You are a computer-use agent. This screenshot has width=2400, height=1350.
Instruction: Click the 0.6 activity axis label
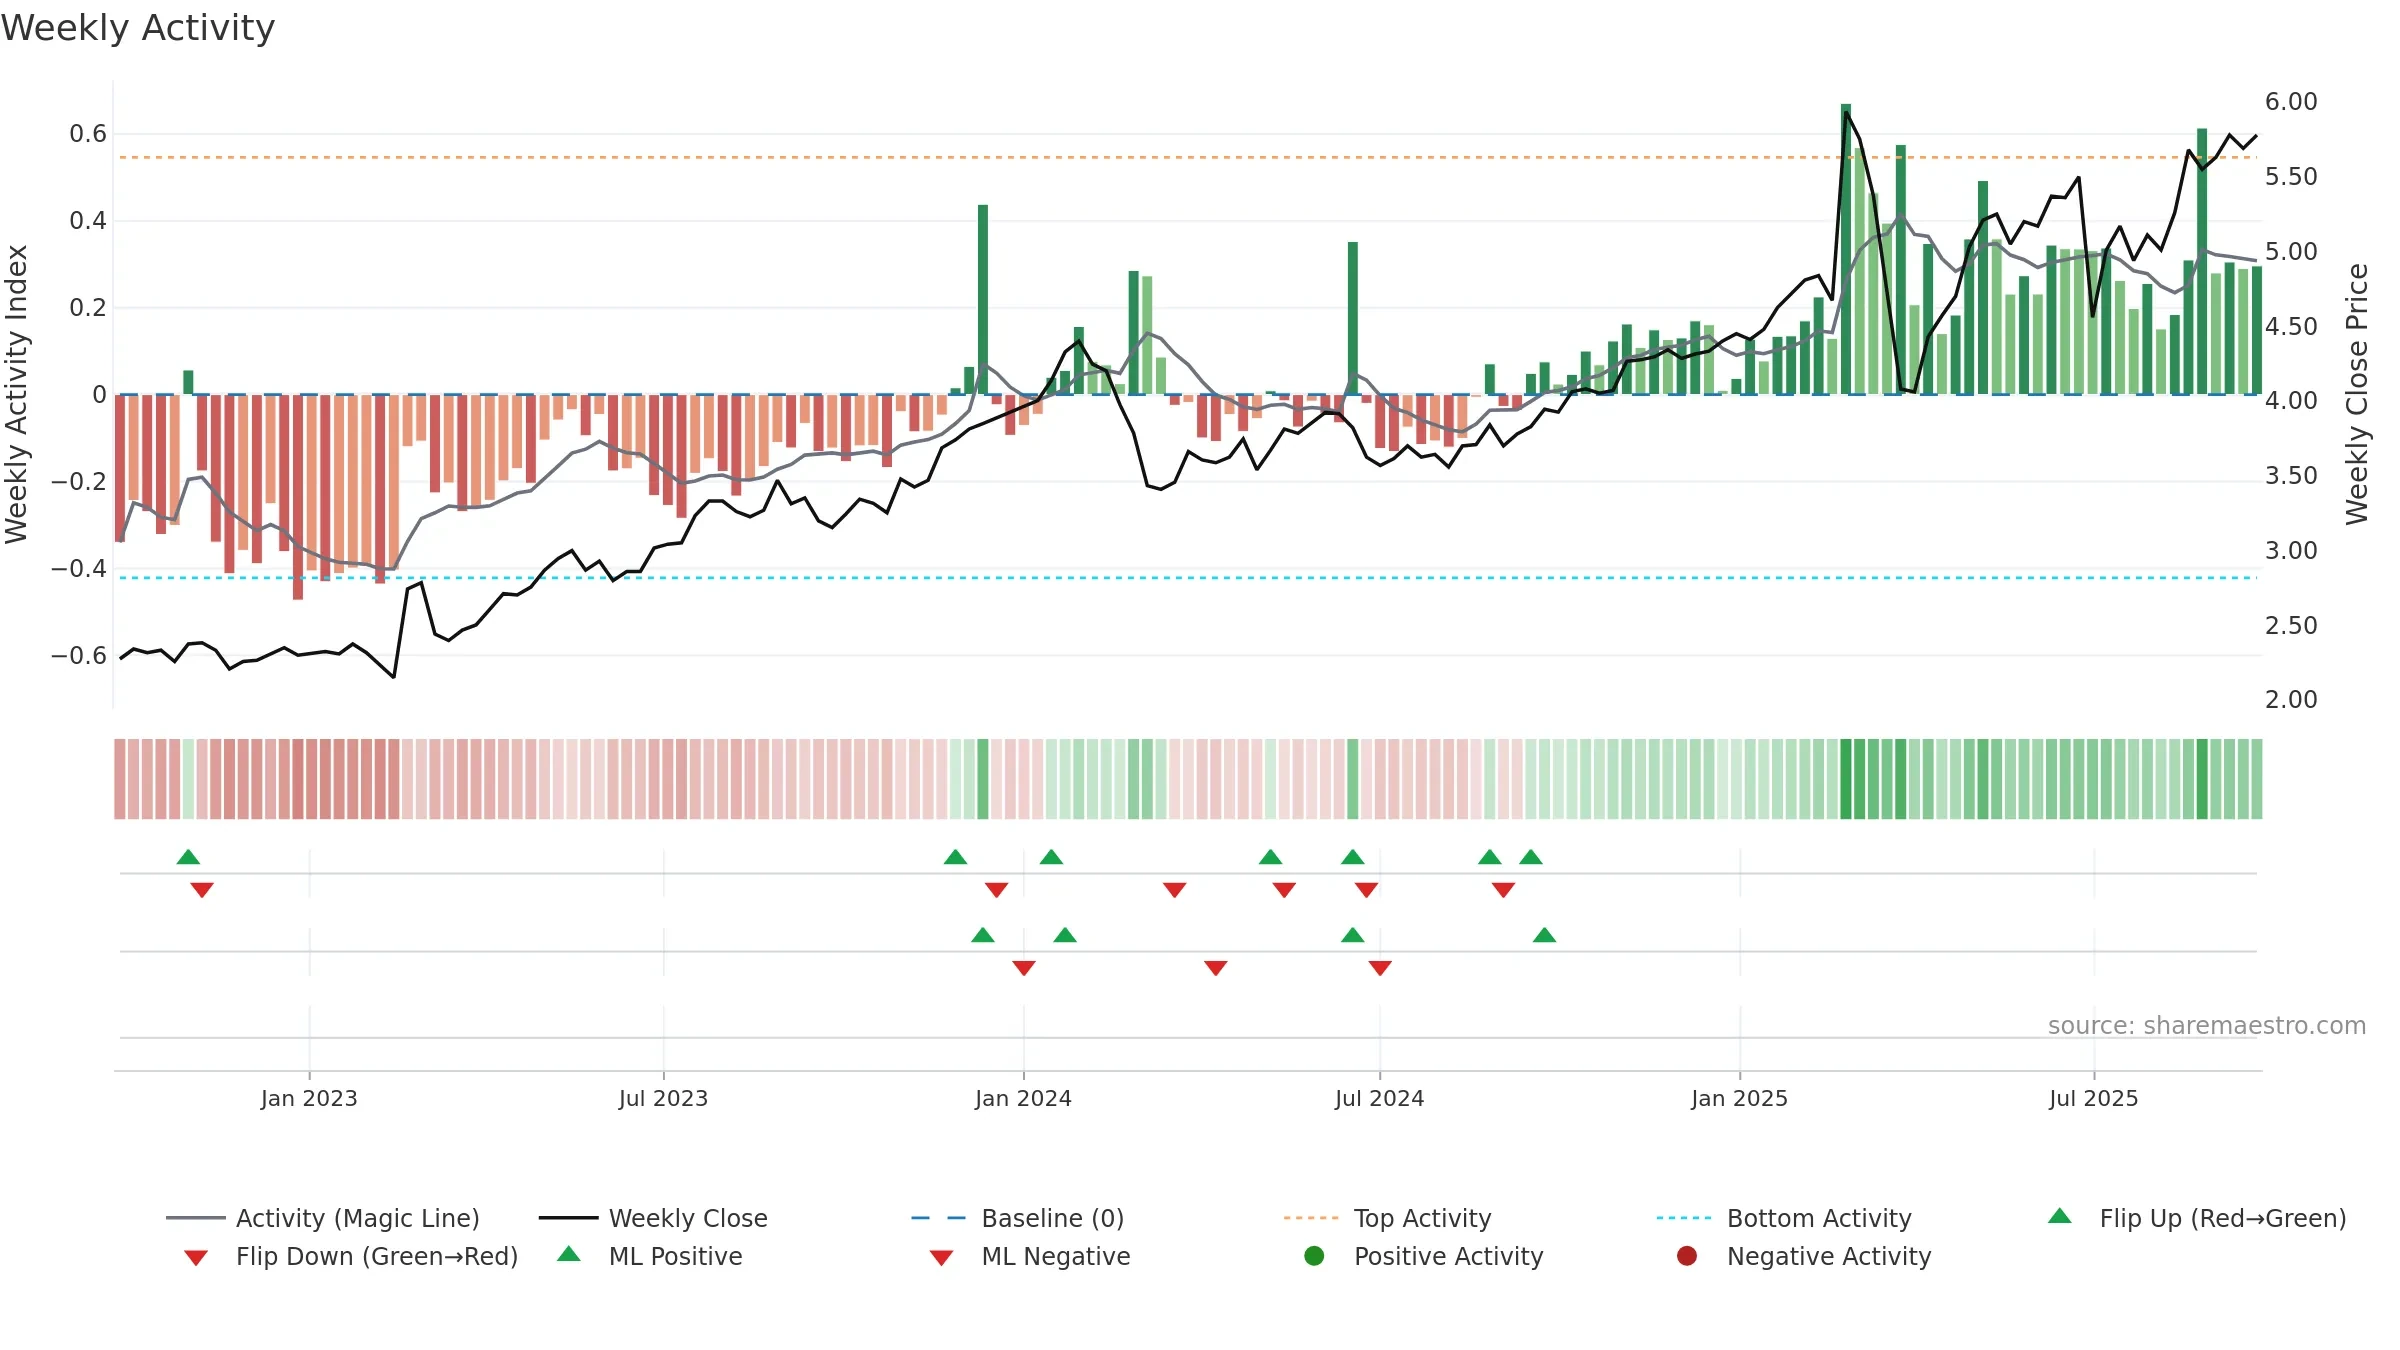pos(88,134)
